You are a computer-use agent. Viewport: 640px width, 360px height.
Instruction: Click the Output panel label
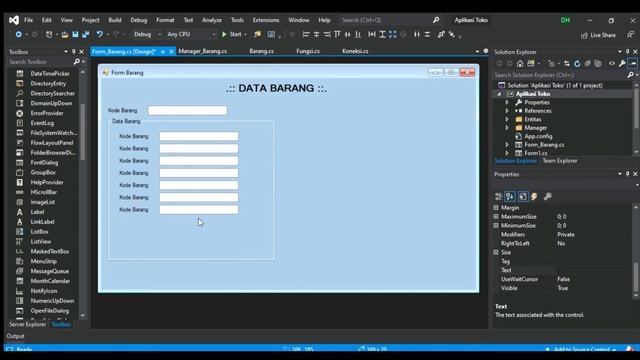(x=15, y=336)
